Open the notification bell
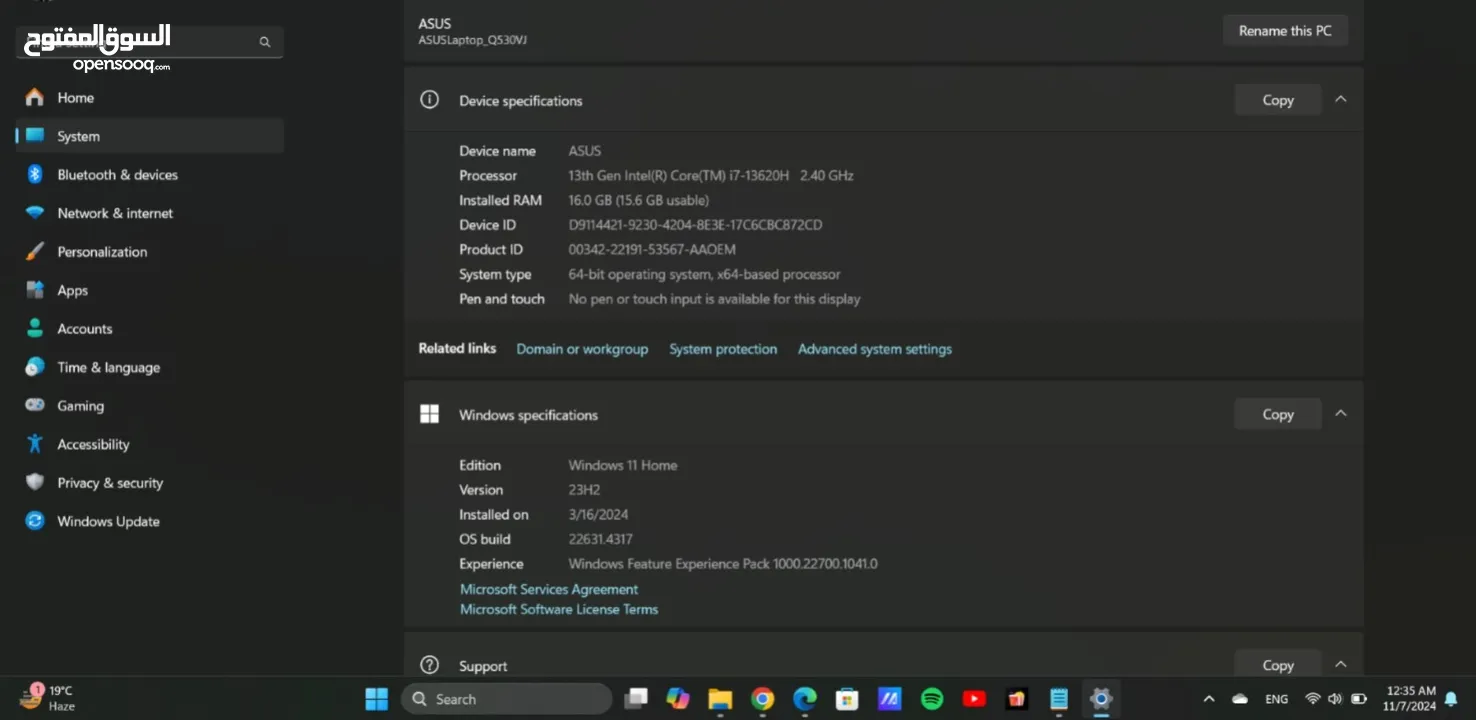Image resolution: width=1476 pixels, height=720 pixels. click(x=1451, y=700)
